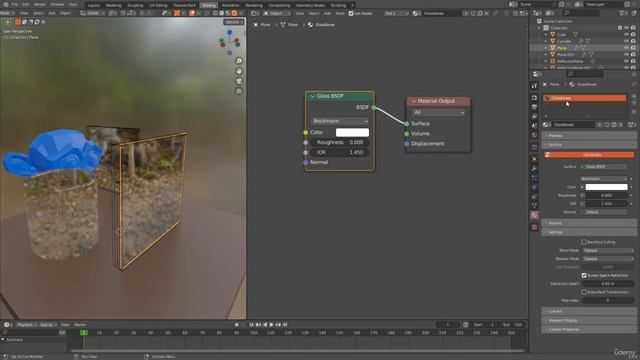
Task: Open the Object Data properties tab icon
Action: tap(534, 206)
